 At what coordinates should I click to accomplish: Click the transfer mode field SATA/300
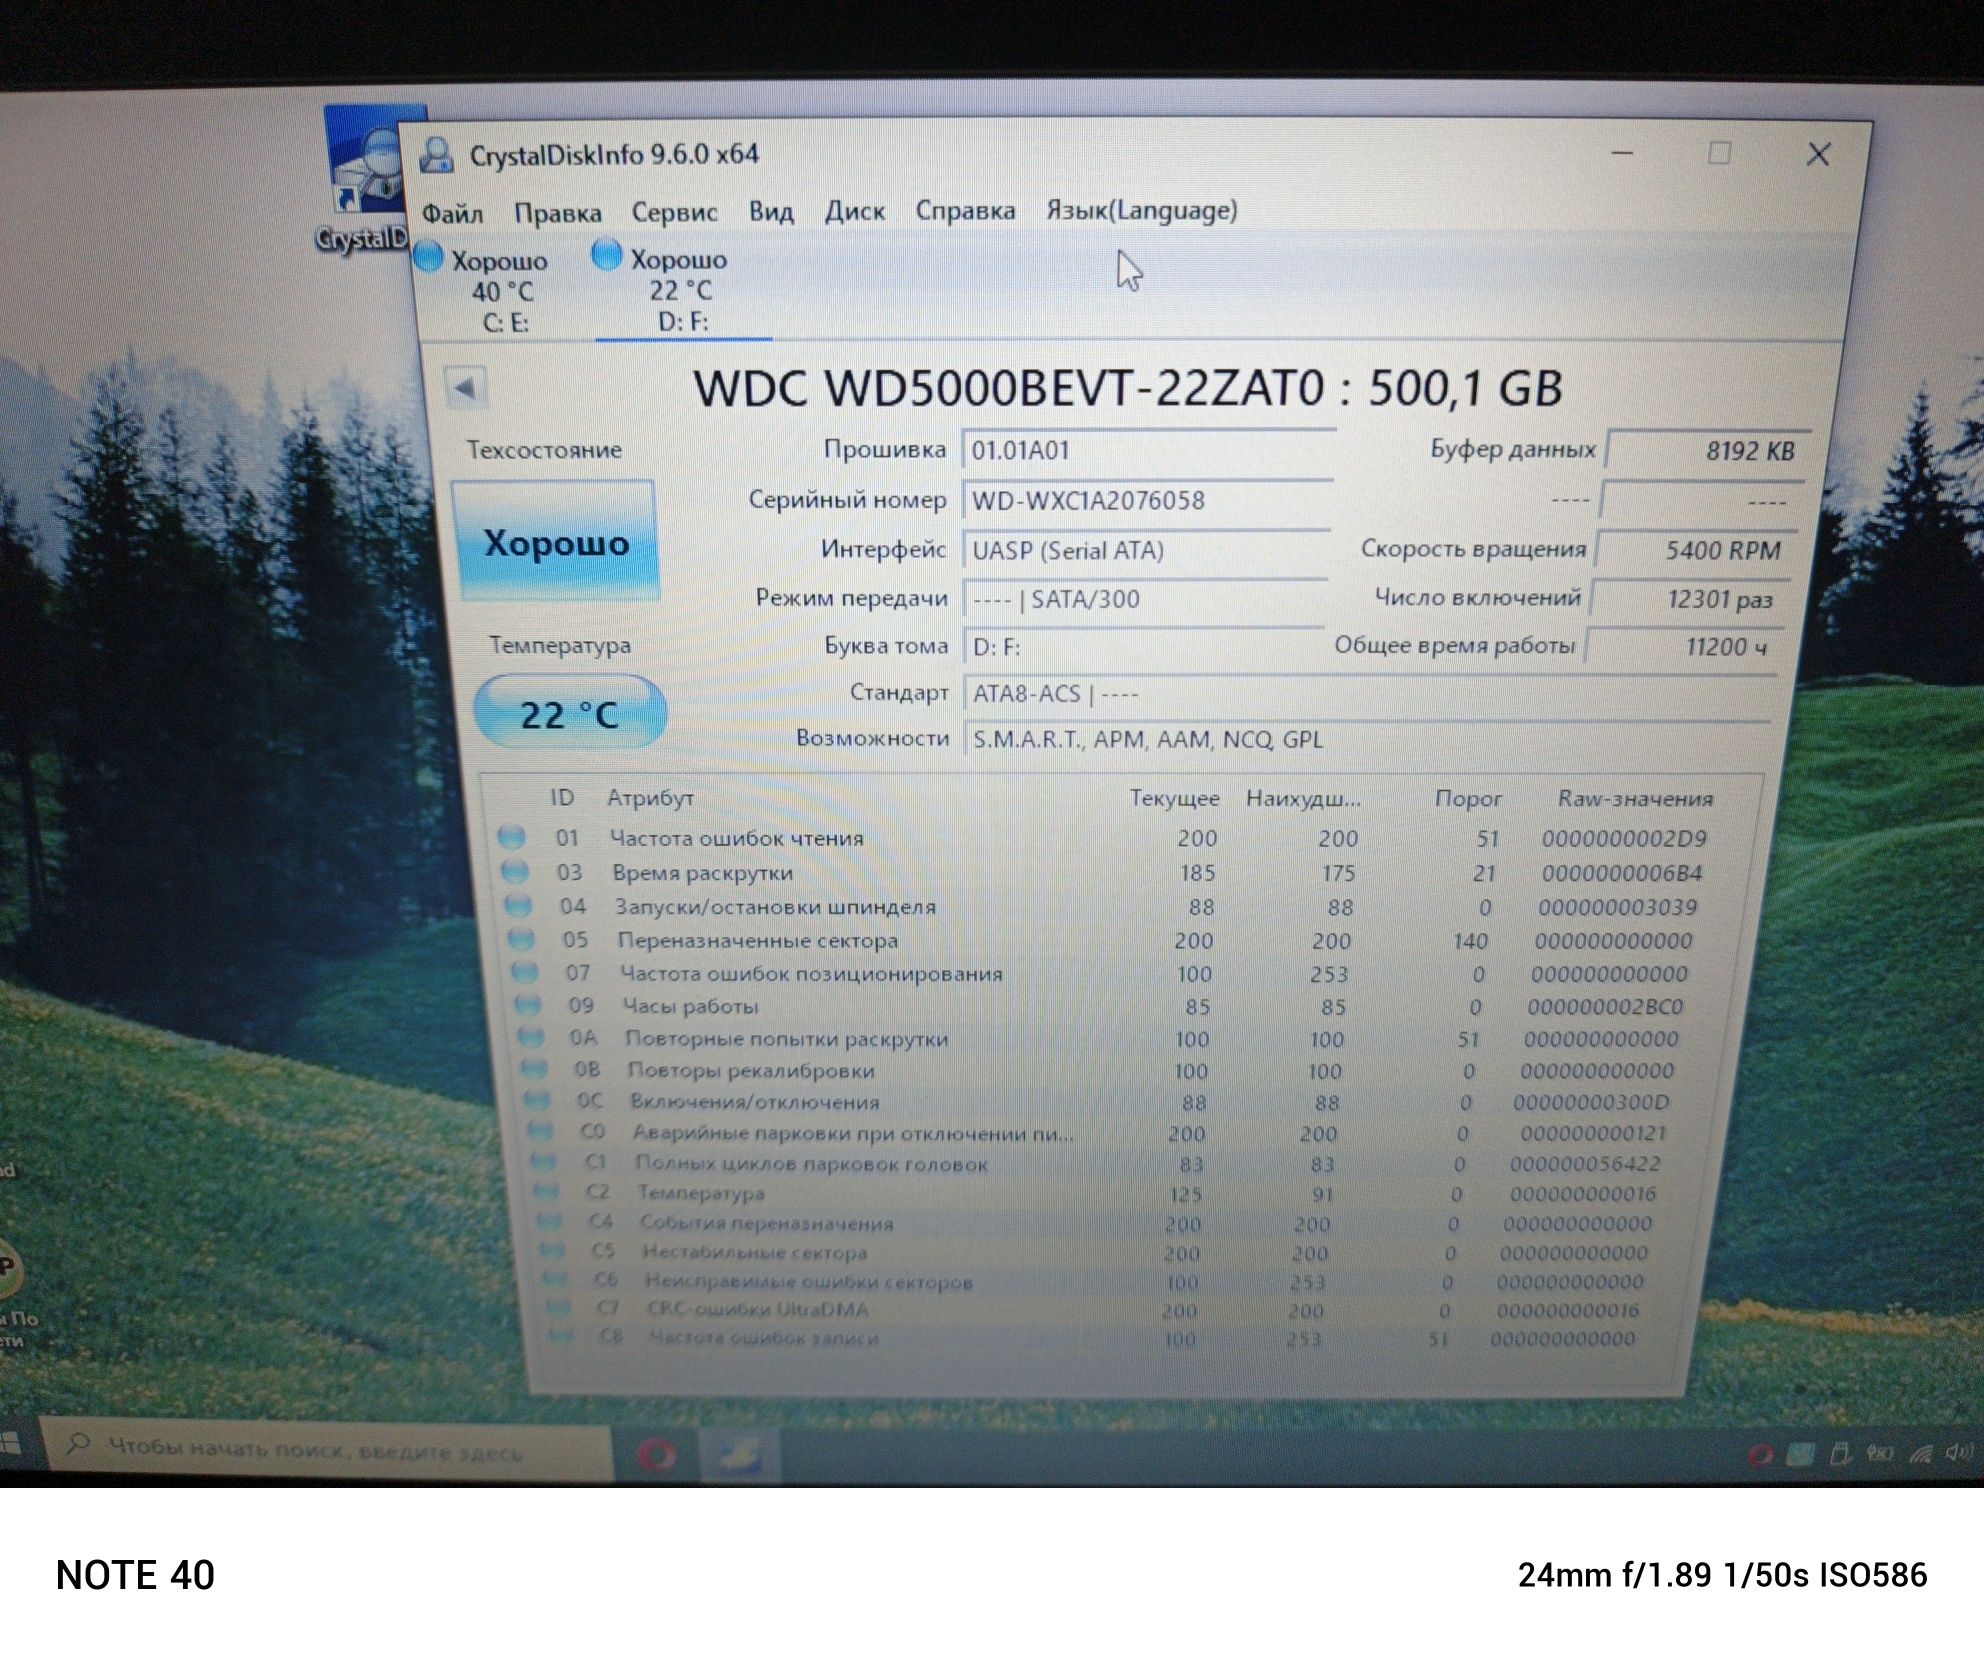pyautogui.click(x=1143, y=599)
